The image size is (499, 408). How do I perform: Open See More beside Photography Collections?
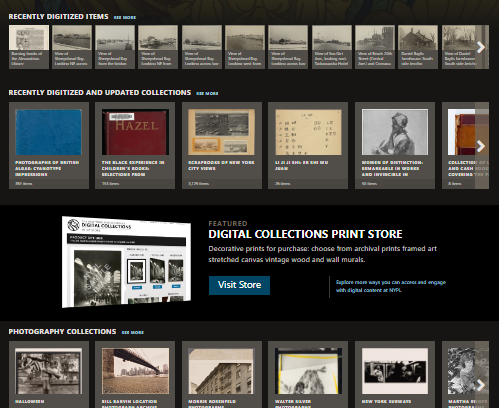pos(133,332)
